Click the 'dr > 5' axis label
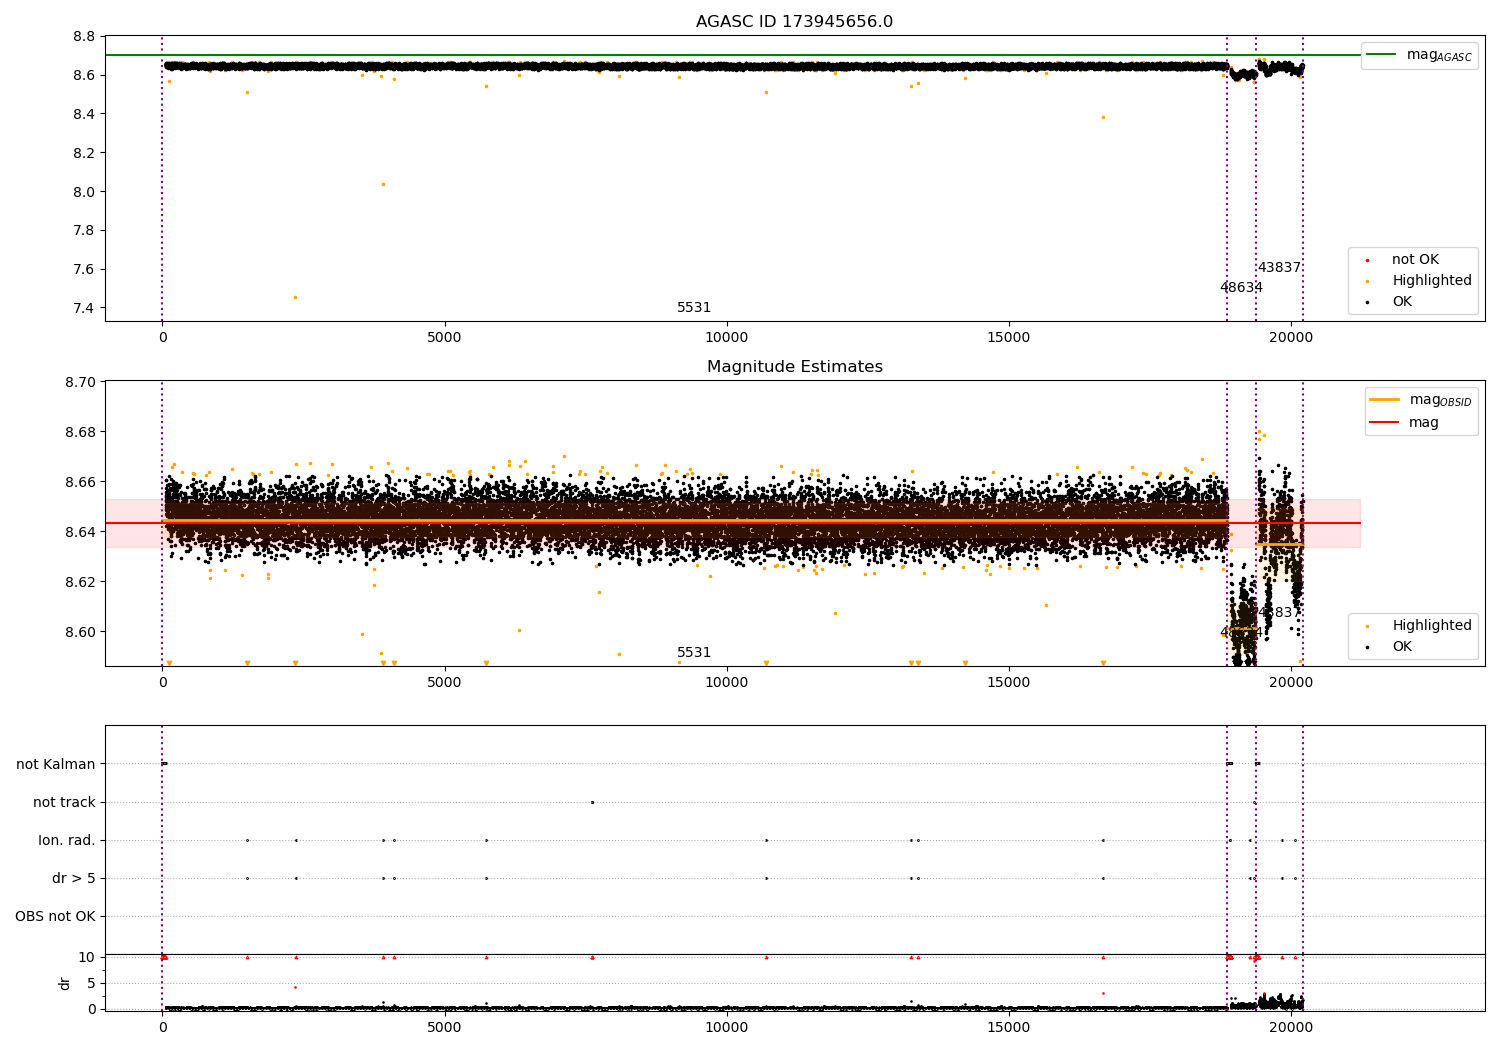 click(x=74, y=878)
